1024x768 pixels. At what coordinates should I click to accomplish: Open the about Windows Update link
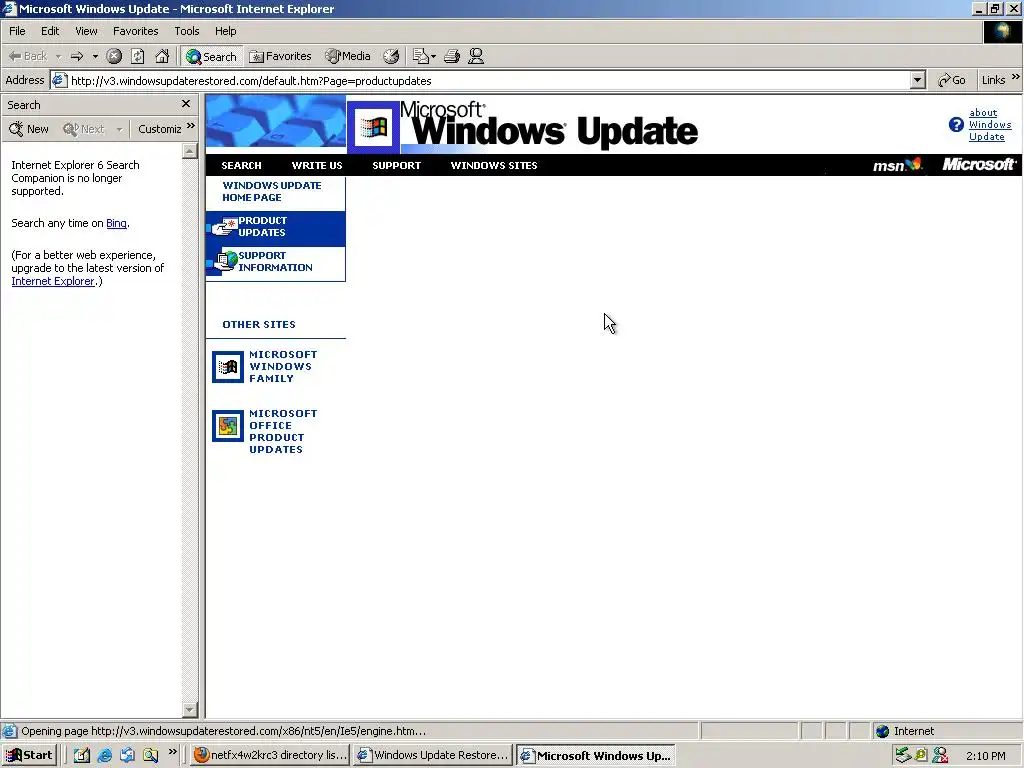tap(989, 125)
